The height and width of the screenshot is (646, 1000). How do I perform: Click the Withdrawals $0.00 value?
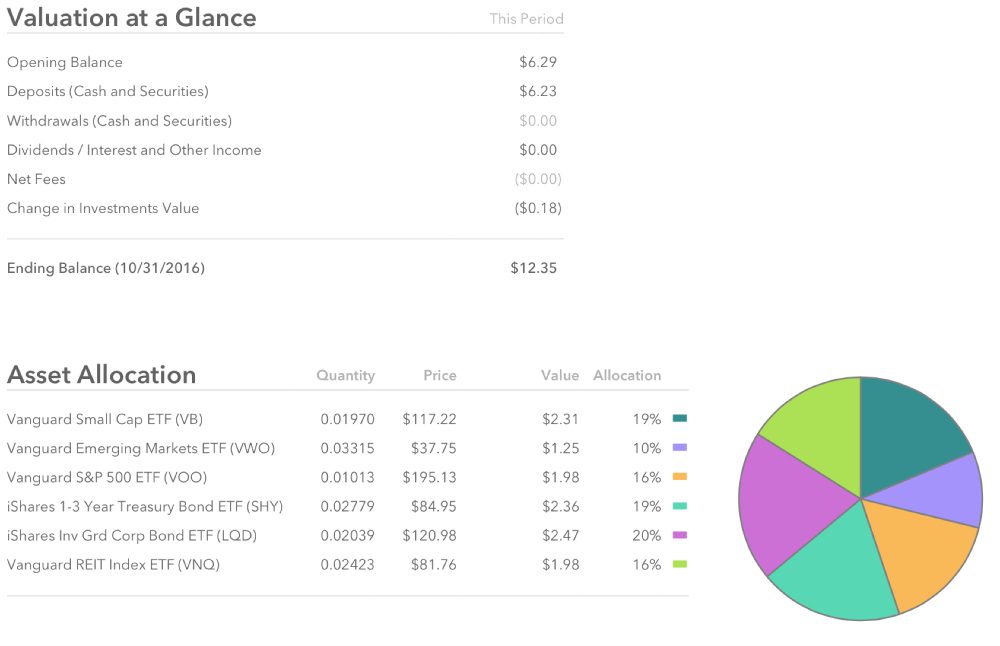click(538, 121)
